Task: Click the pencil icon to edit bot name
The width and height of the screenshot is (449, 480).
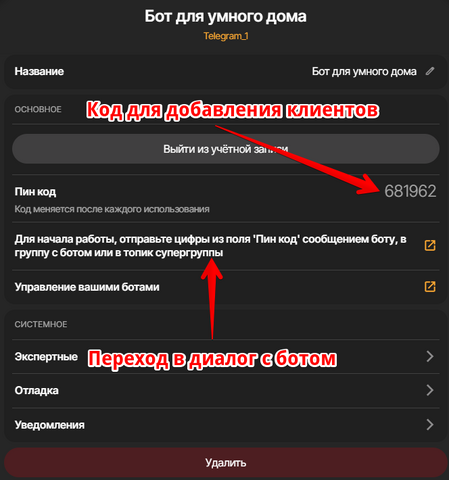Action: [x=430, y=71]
